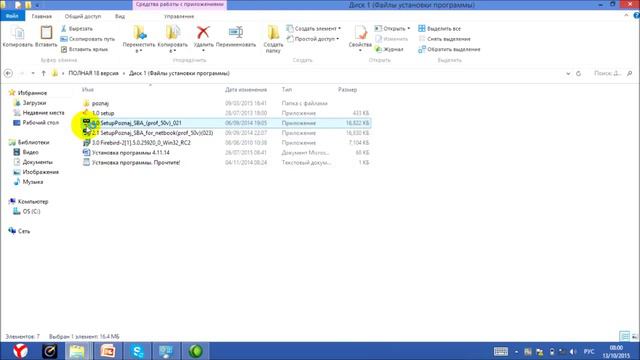Open OS (C:) drive

31,211
